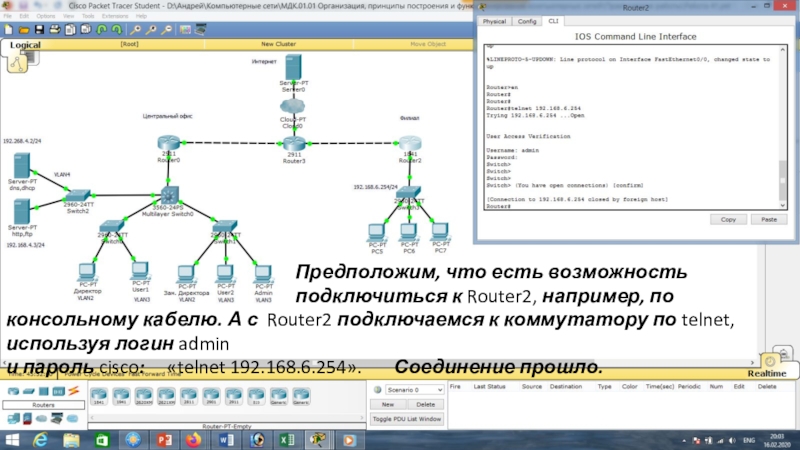800x450 pixels.
Task: Pick the last Generic router model
Action: pyautogui.click(x=301, y=396)
